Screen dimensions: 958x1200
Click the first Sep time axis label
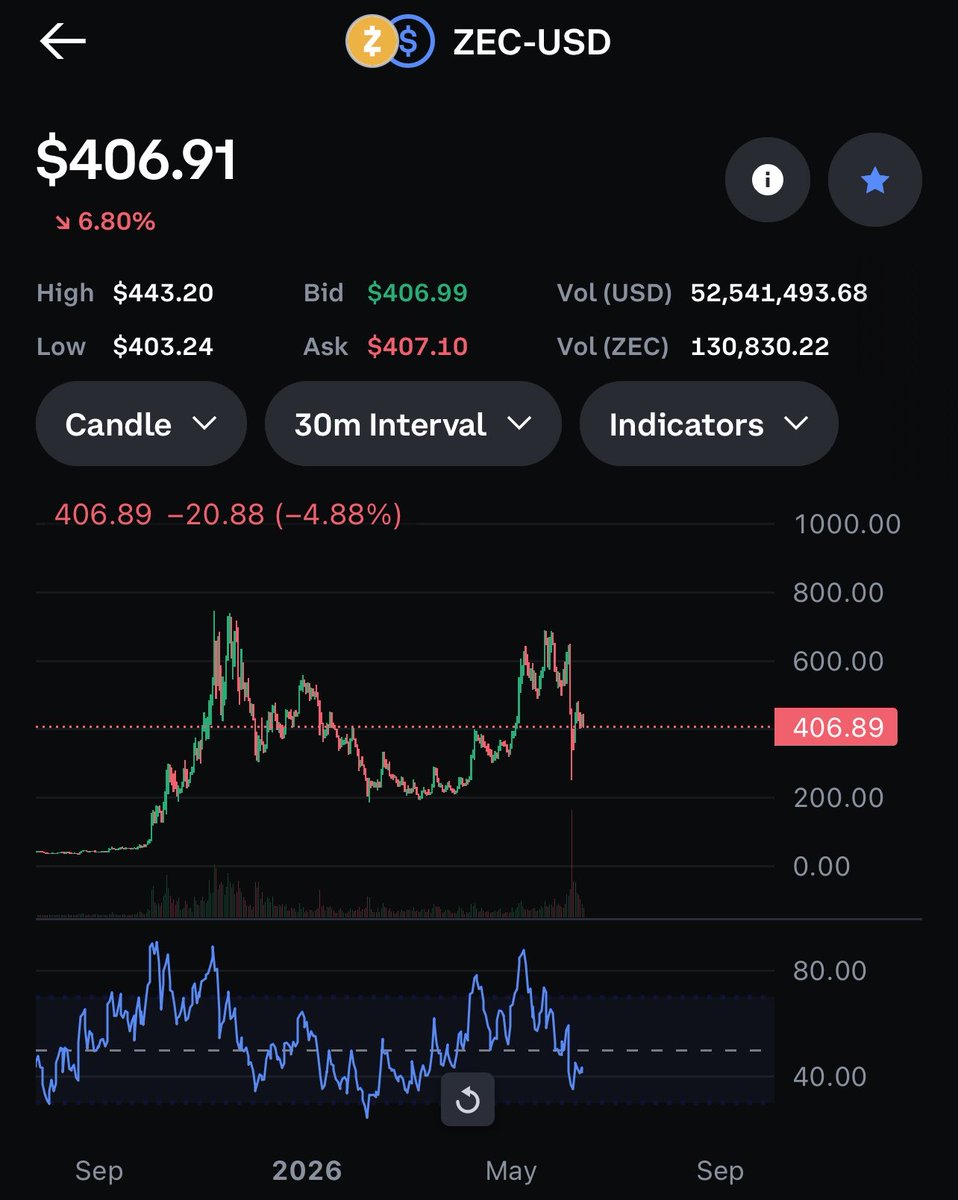[98, 1170]
